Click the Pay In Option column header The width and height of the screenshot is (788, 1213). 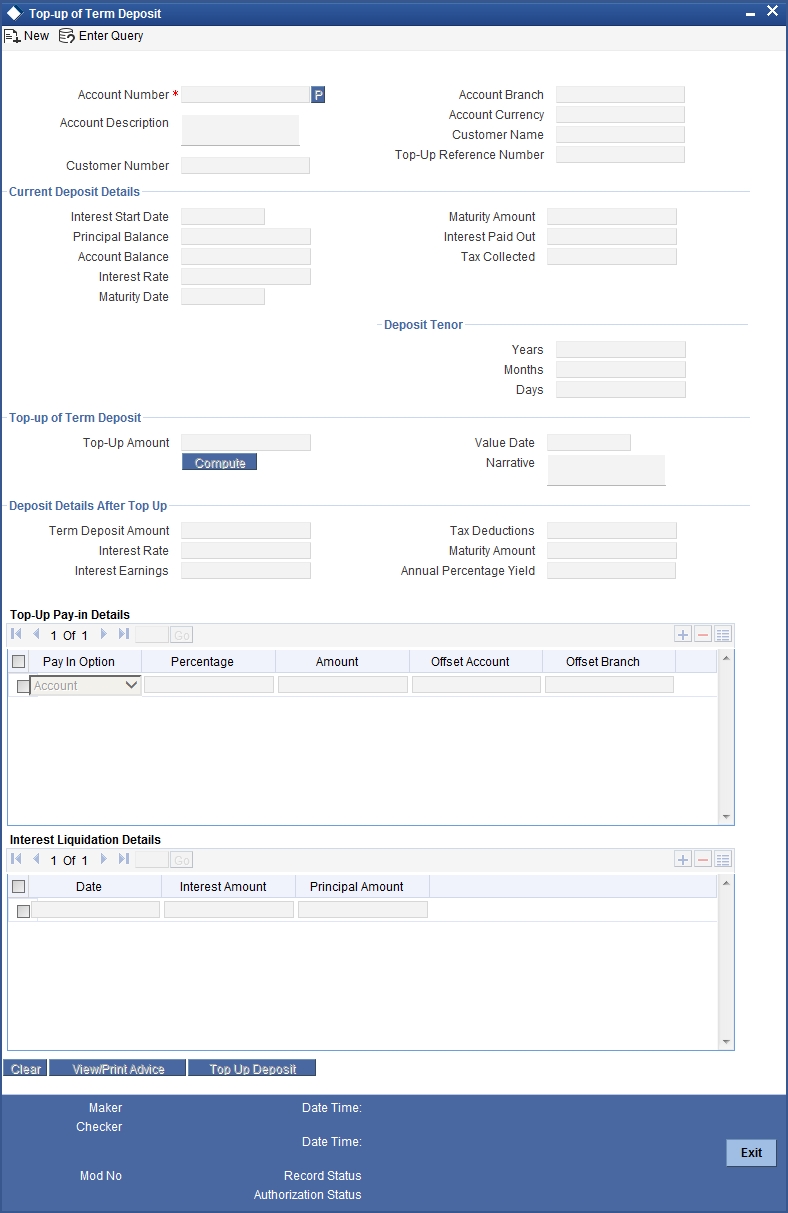(79, 662)
